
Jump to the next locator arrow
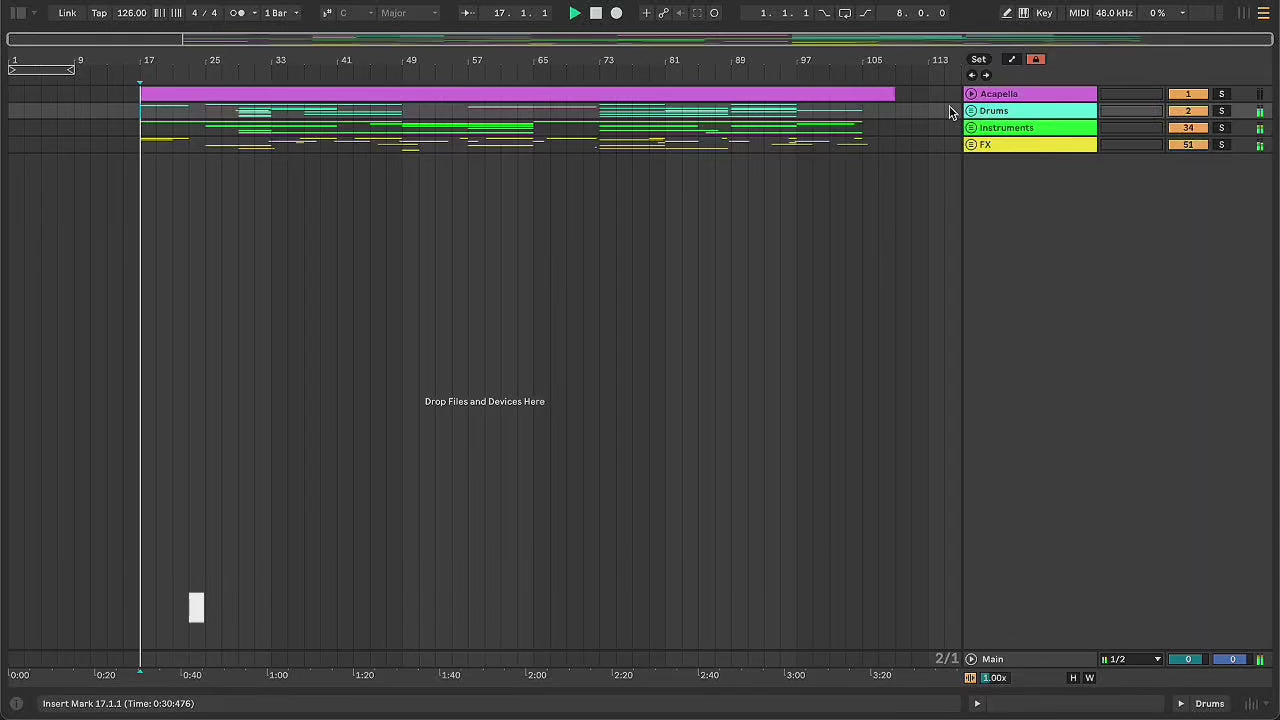986,76
